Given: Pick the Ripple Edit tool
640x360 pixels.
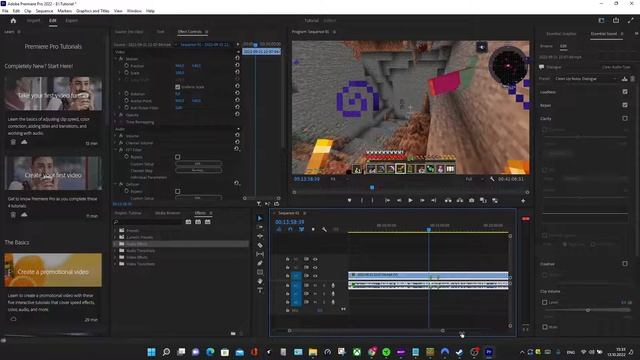Looking at the screenshot, I should pos(260,236).
